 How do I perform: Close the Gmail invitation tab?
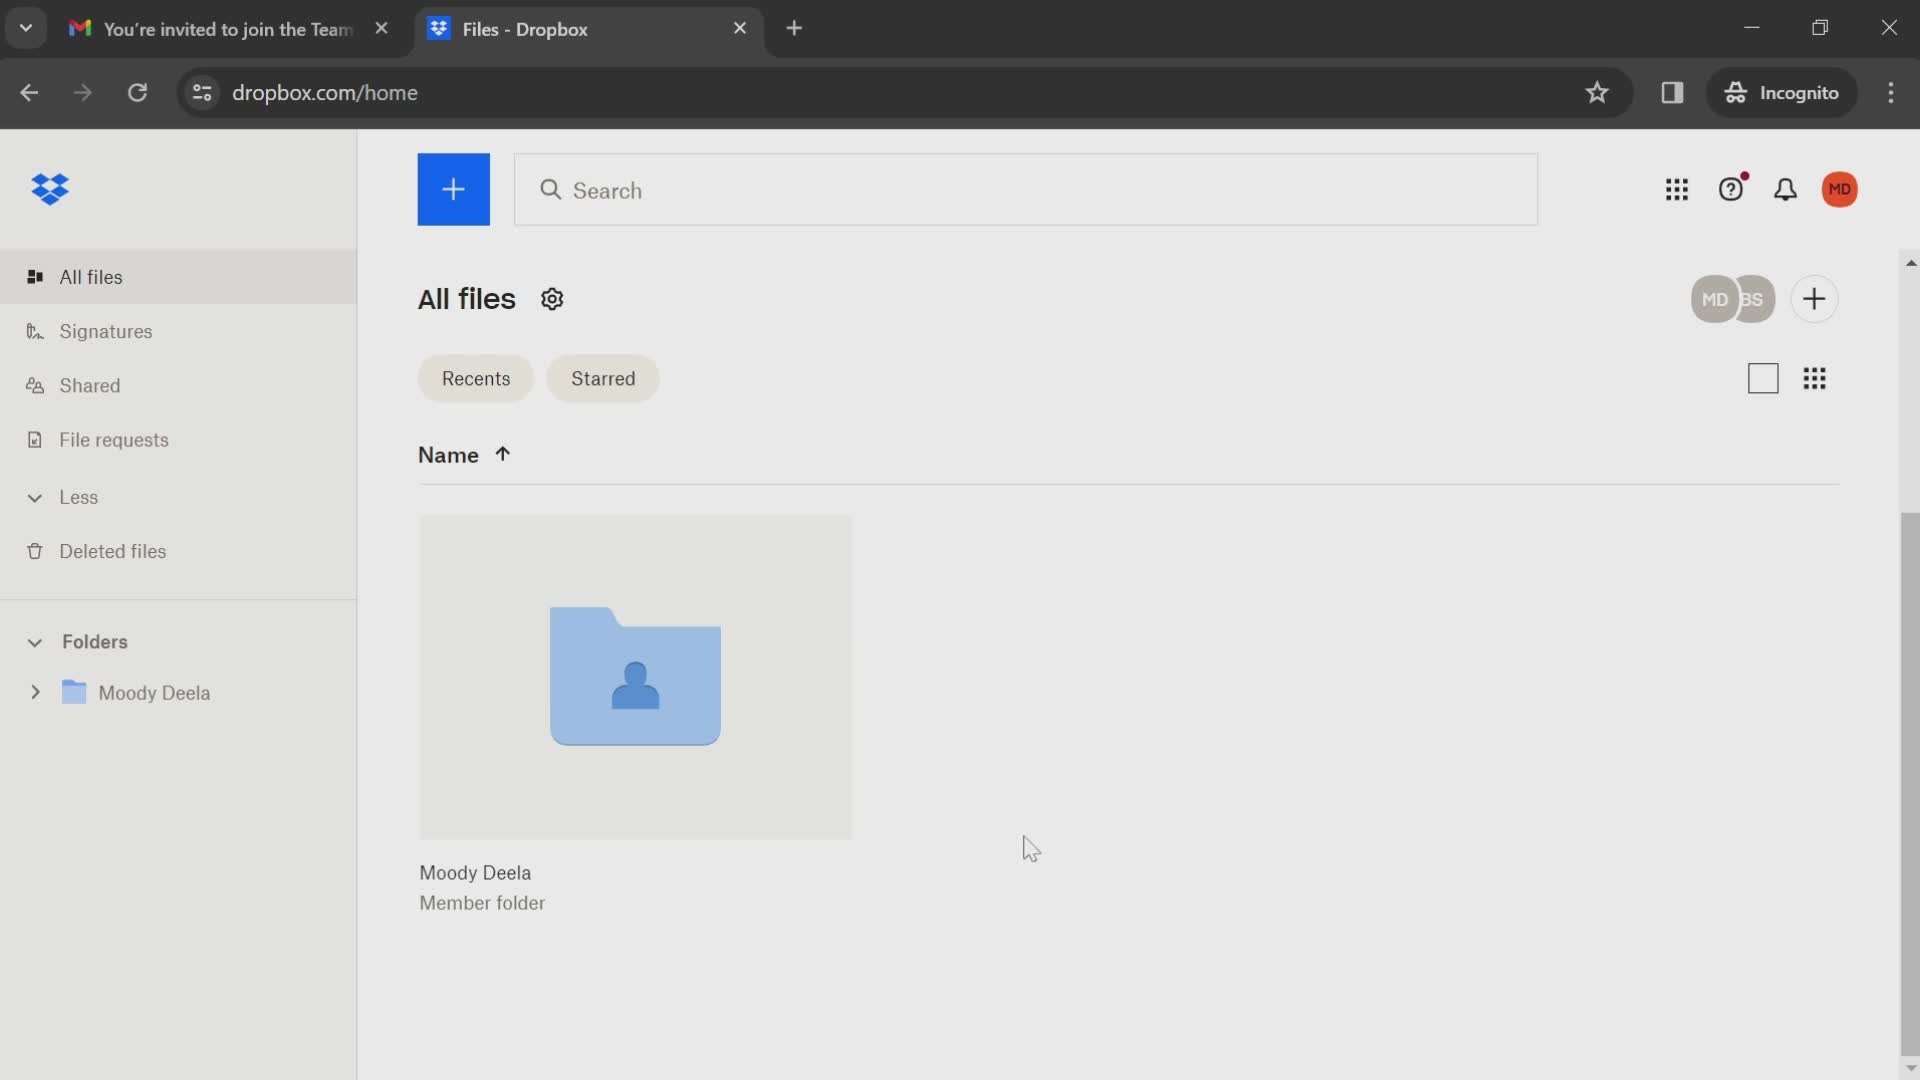pyautogui.click(x=381, y=28)
